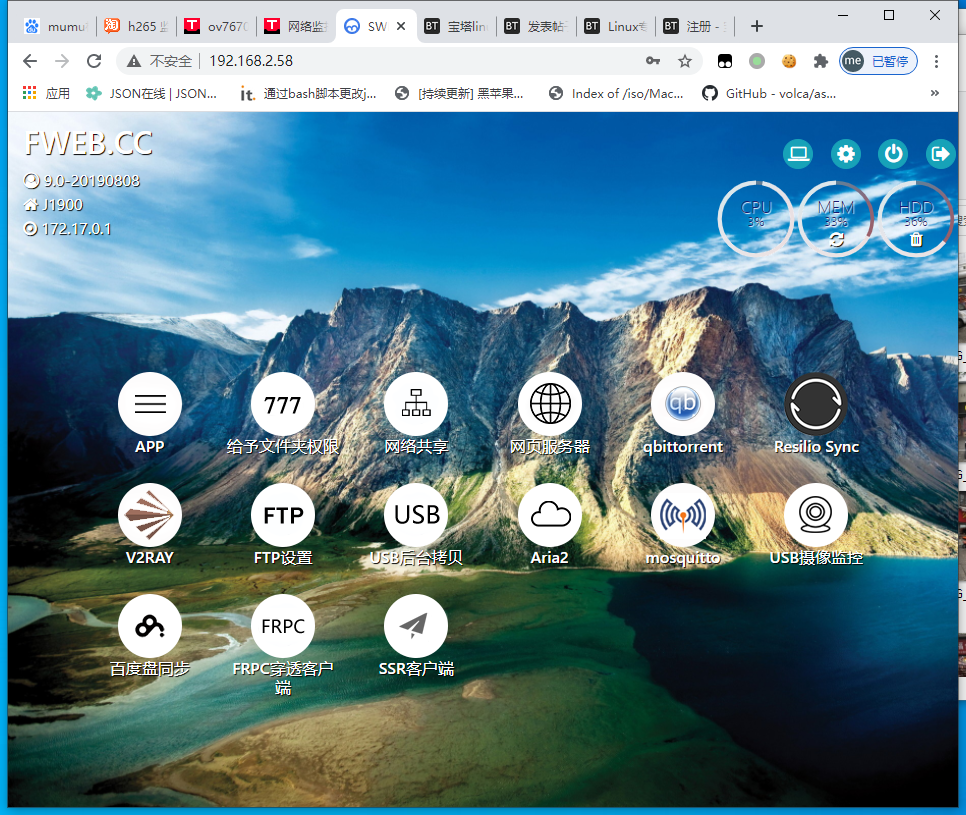
Task: Open the FTP settings icon
Action: (x=283, y=516)
